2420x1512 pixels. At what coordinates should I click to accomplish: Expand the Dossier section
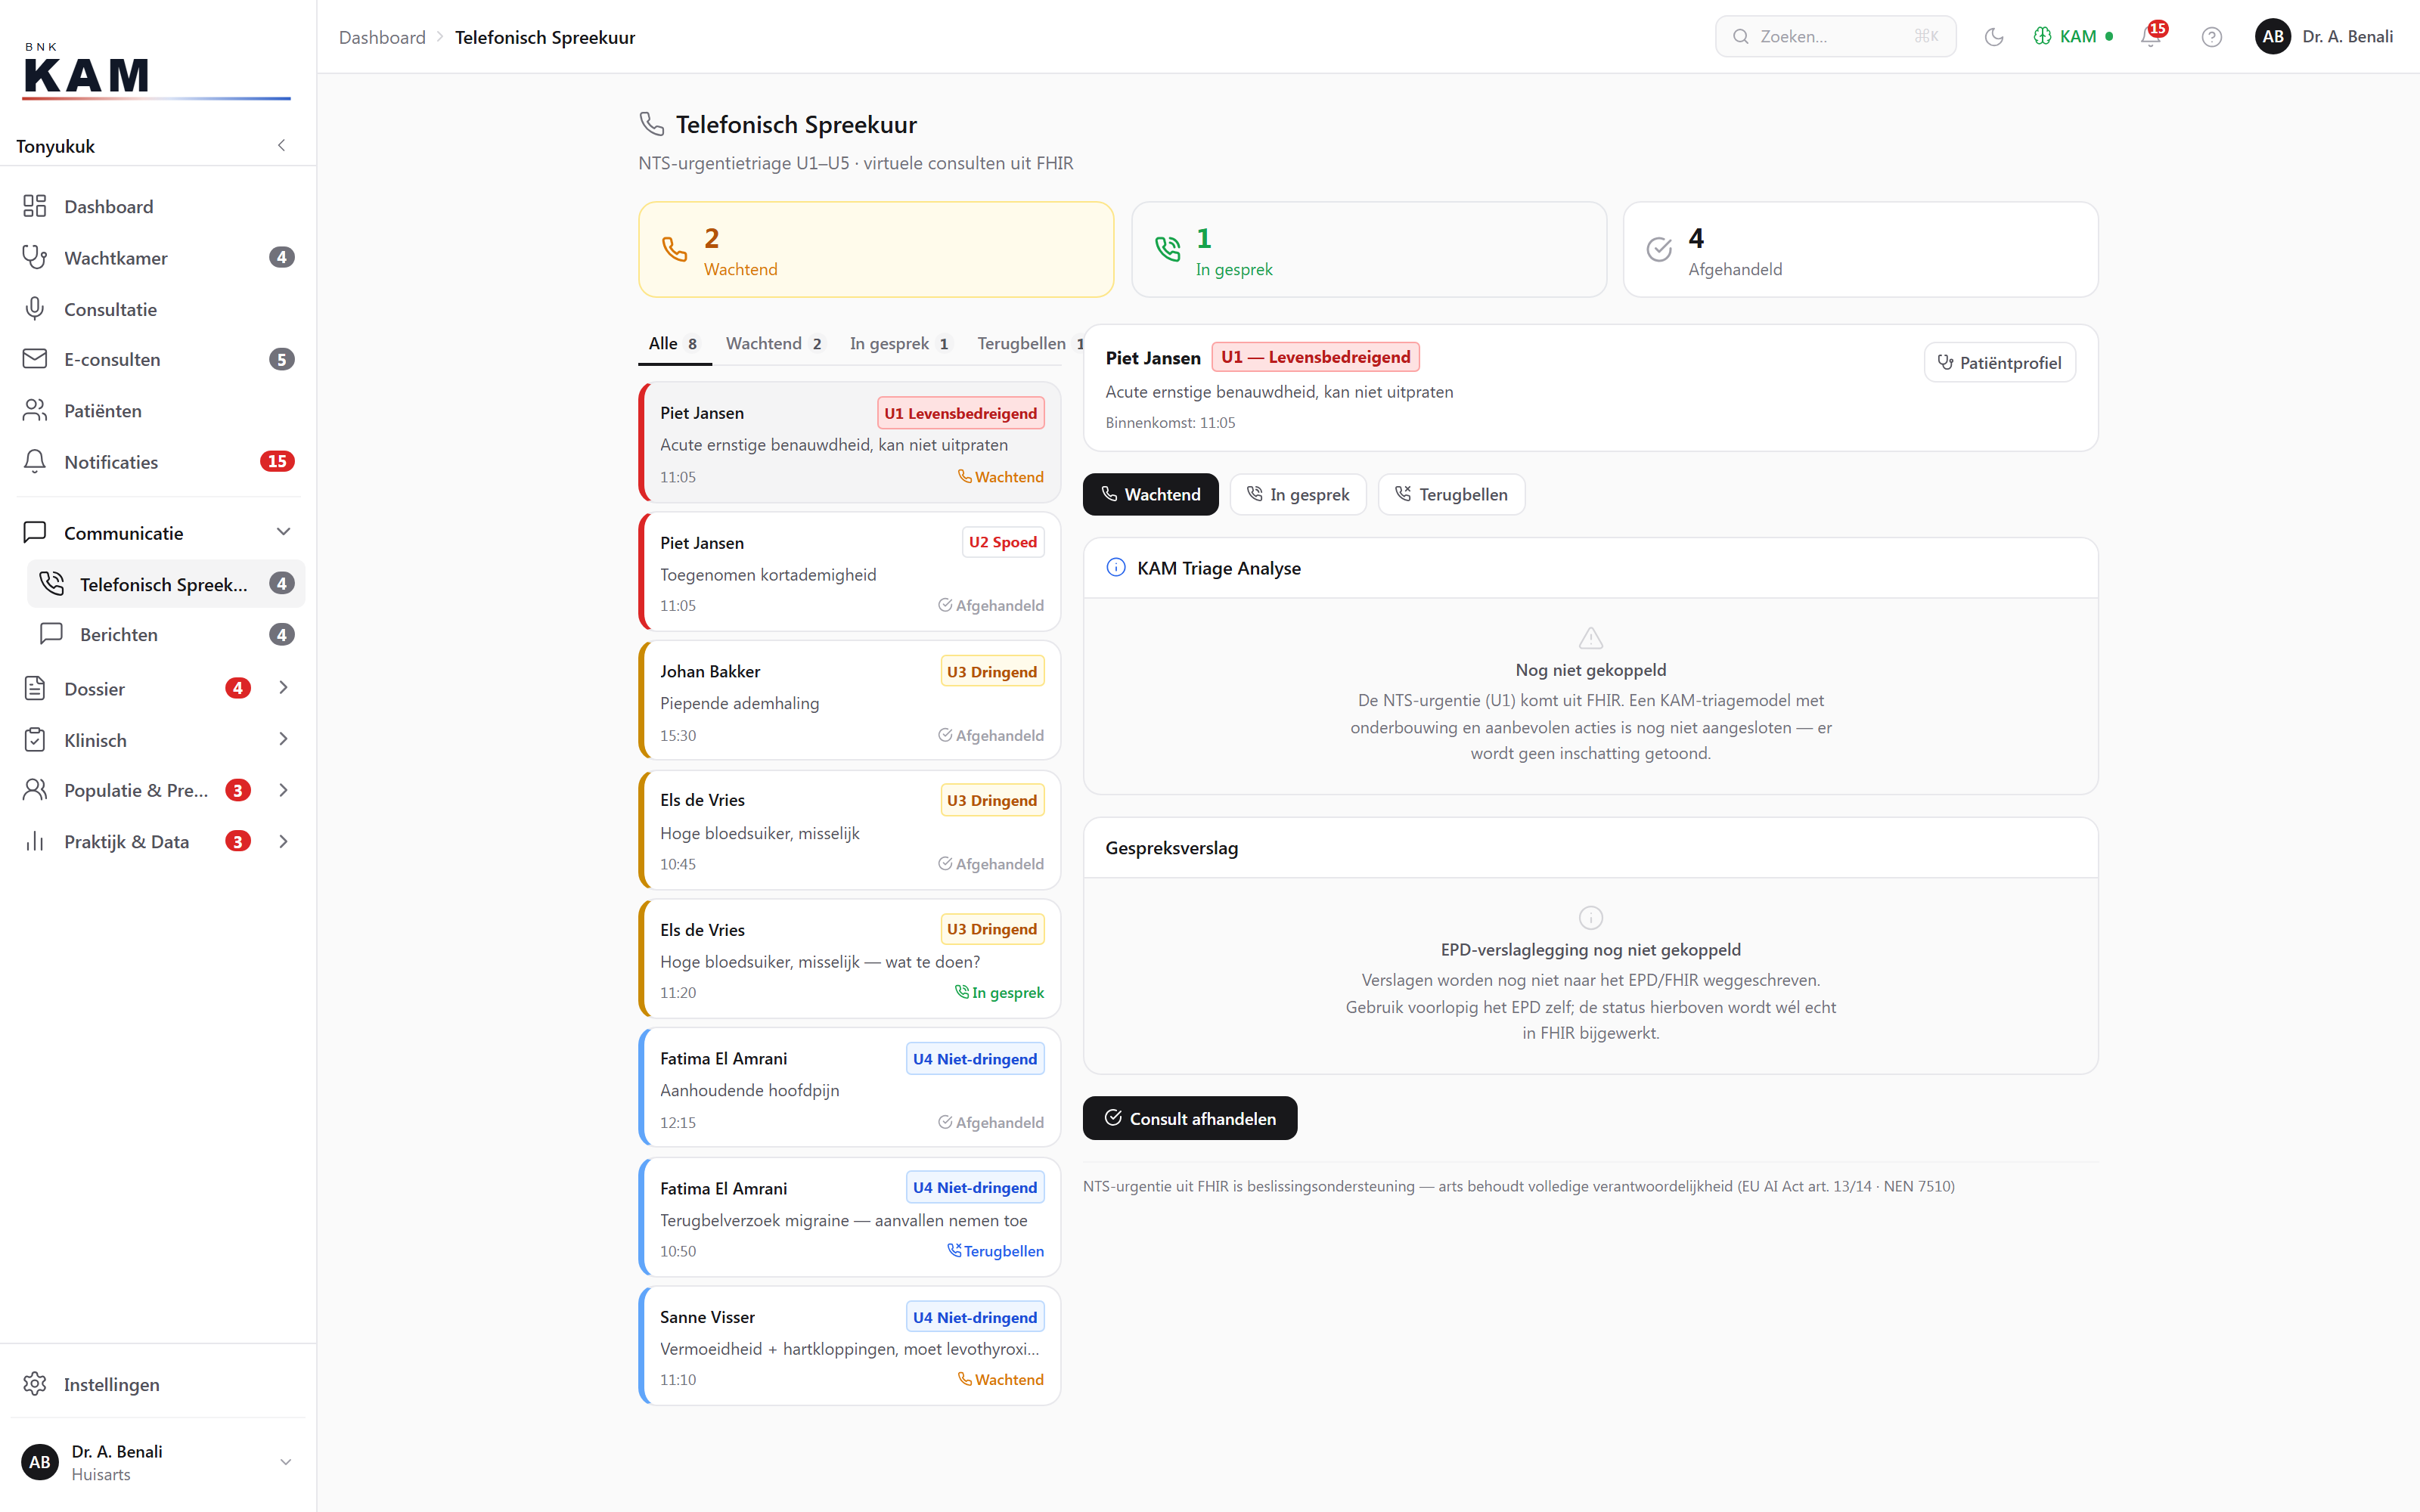click(284, 688)
